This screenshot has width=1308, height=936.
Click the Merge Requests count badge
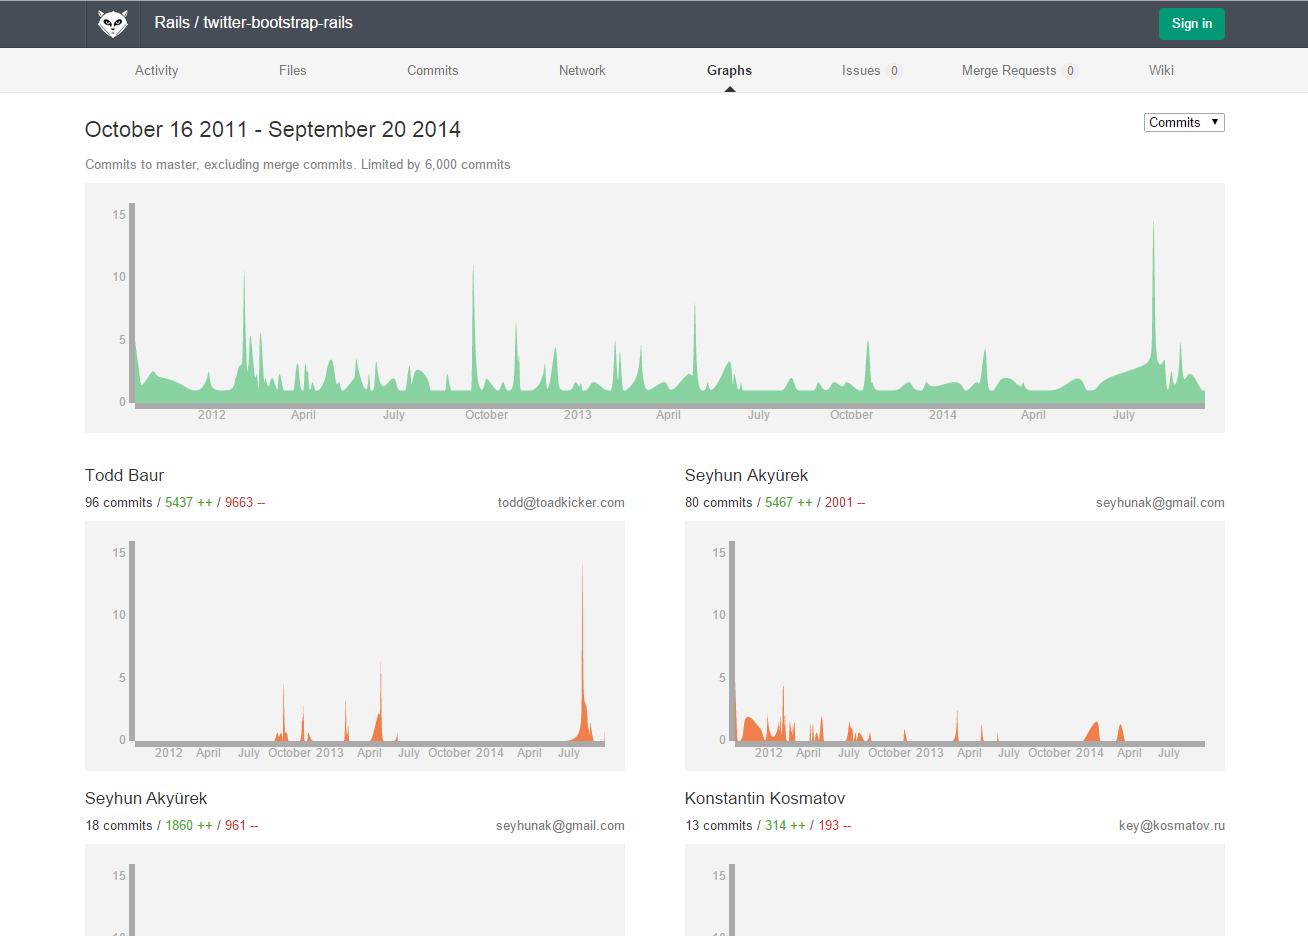coord(1070,71)
